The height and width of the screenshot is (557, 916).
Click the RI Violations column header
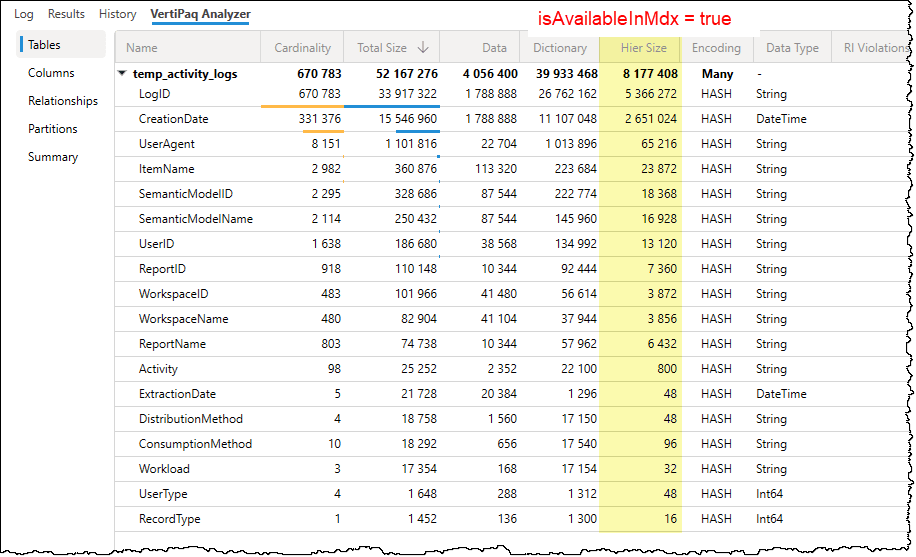pos(875,48)
